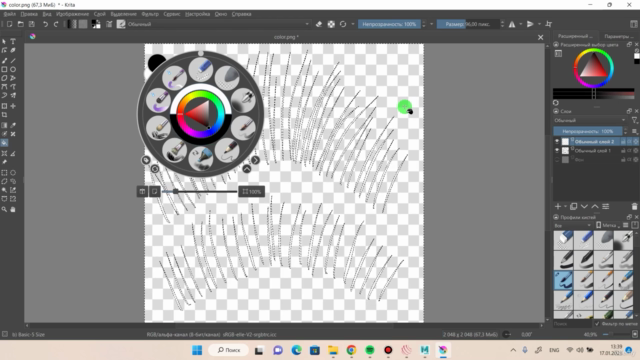Expand the horizontal mirror options arrow
640x360 pixels.
pos(520,24)
